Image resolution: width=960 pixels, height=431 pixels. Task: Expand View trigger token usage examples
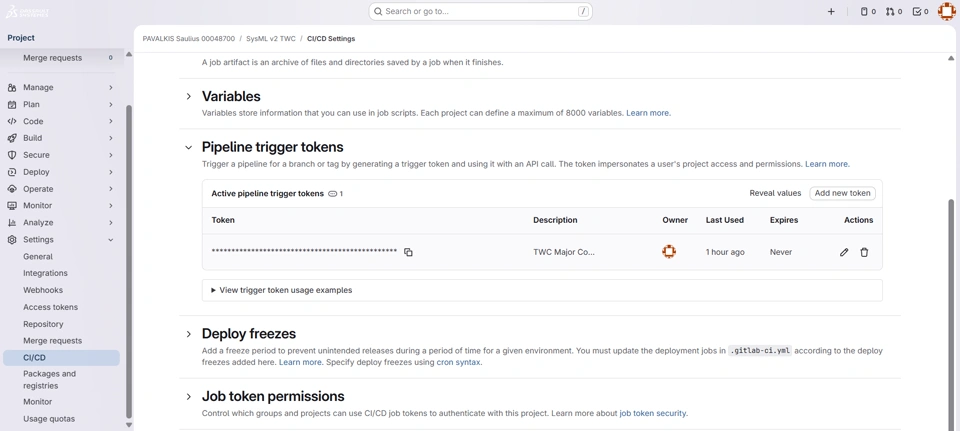pyautogui.click(x=281, y=290)
